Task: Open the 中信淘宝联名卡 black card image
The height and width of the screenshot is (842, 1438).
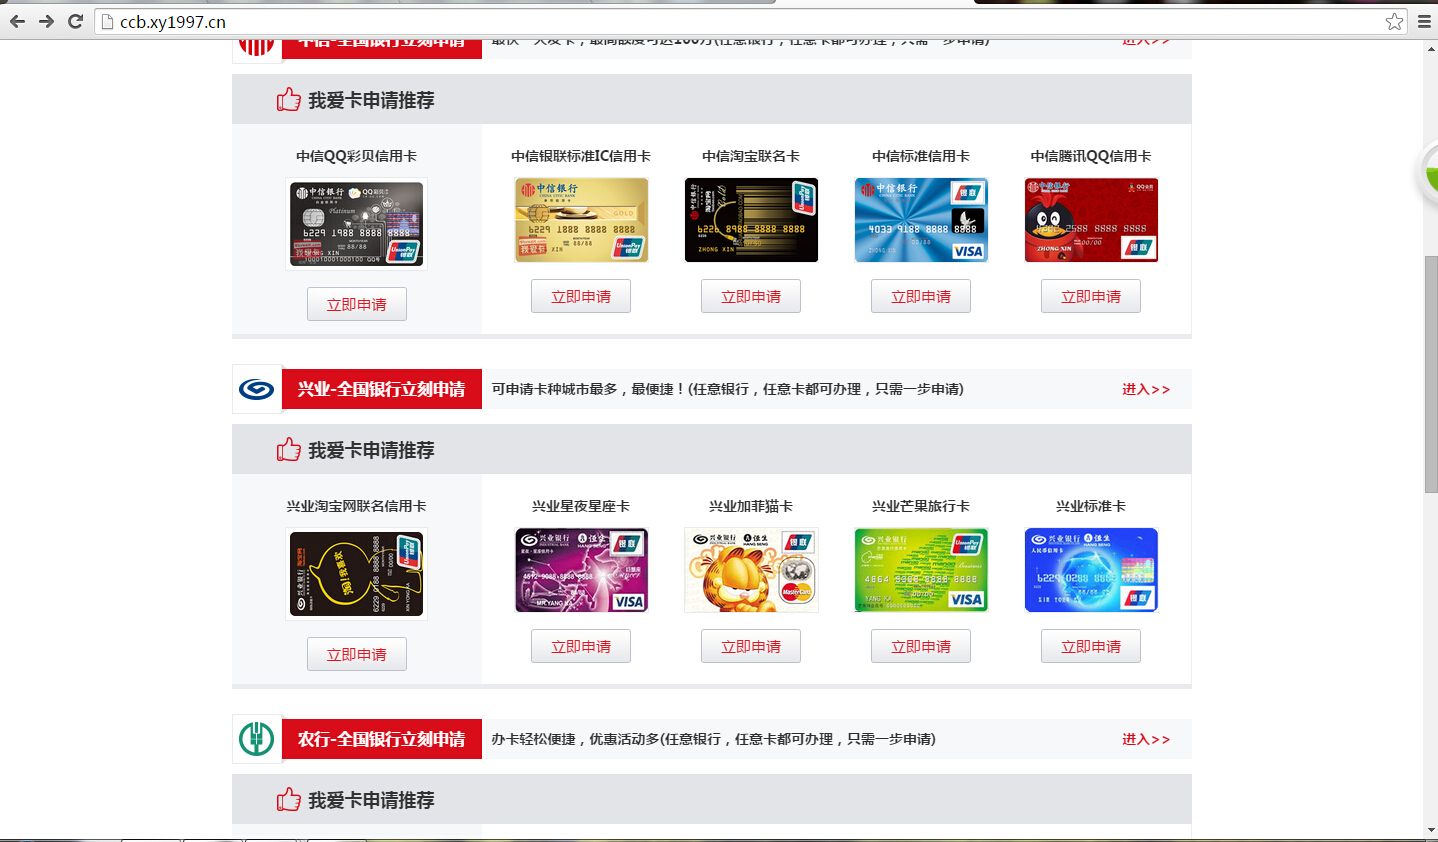Action: 751,220
